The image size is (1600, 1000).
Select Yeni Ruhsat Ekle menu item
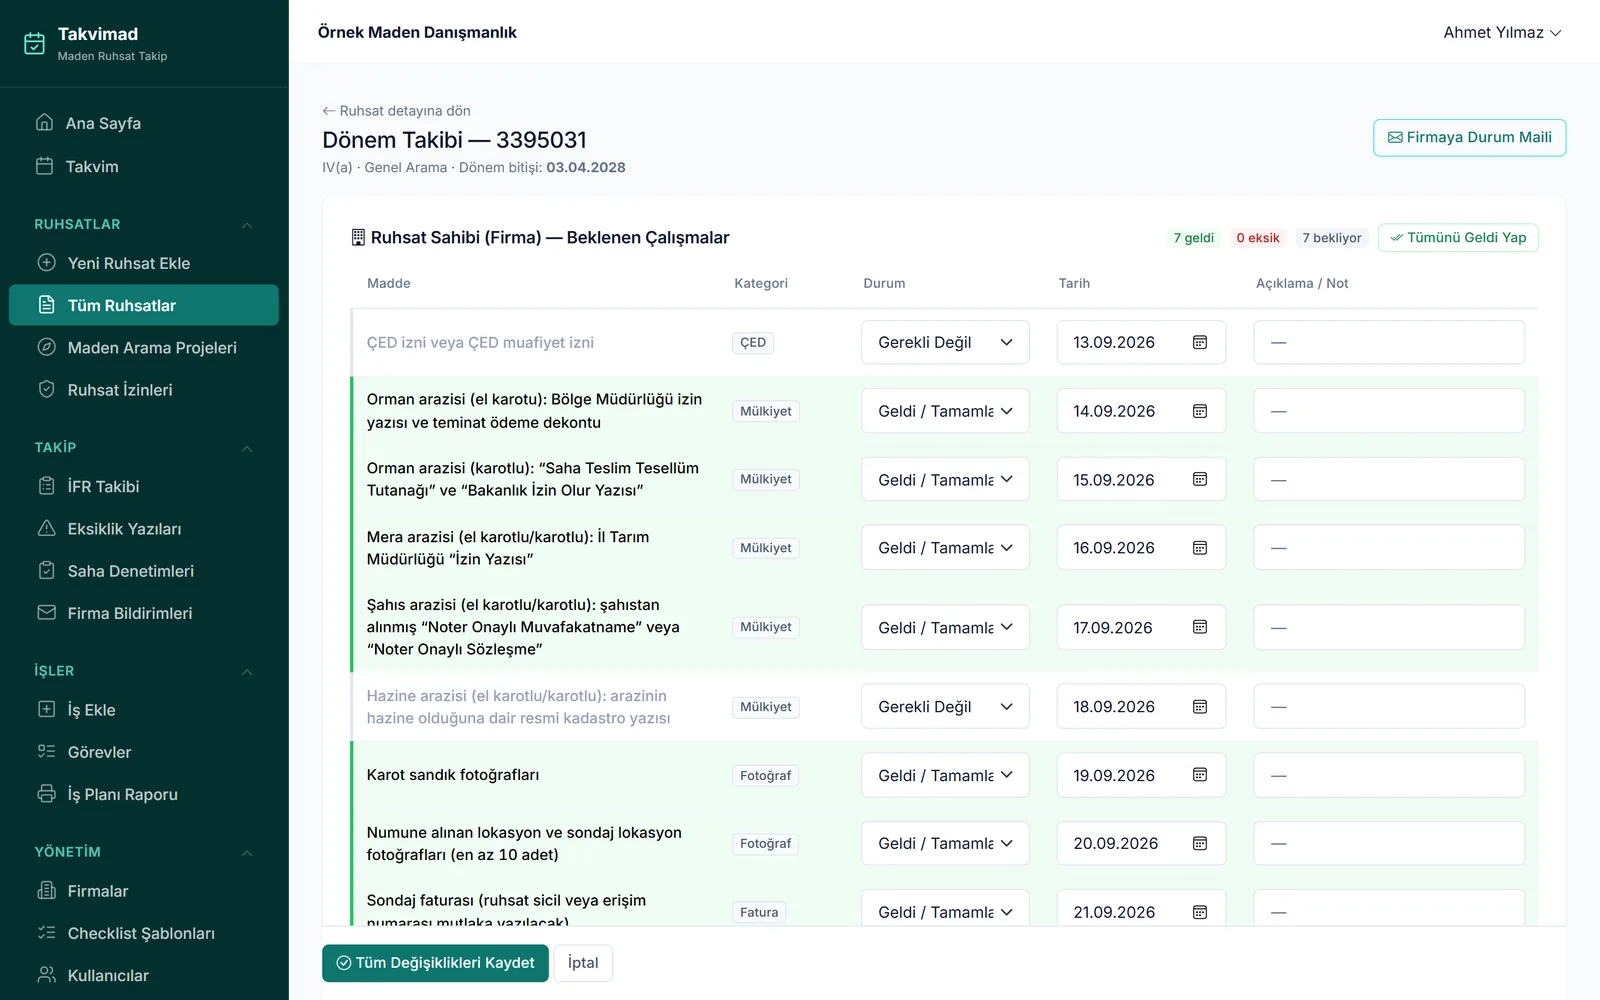pyautogui.click(x=144, y=263)
